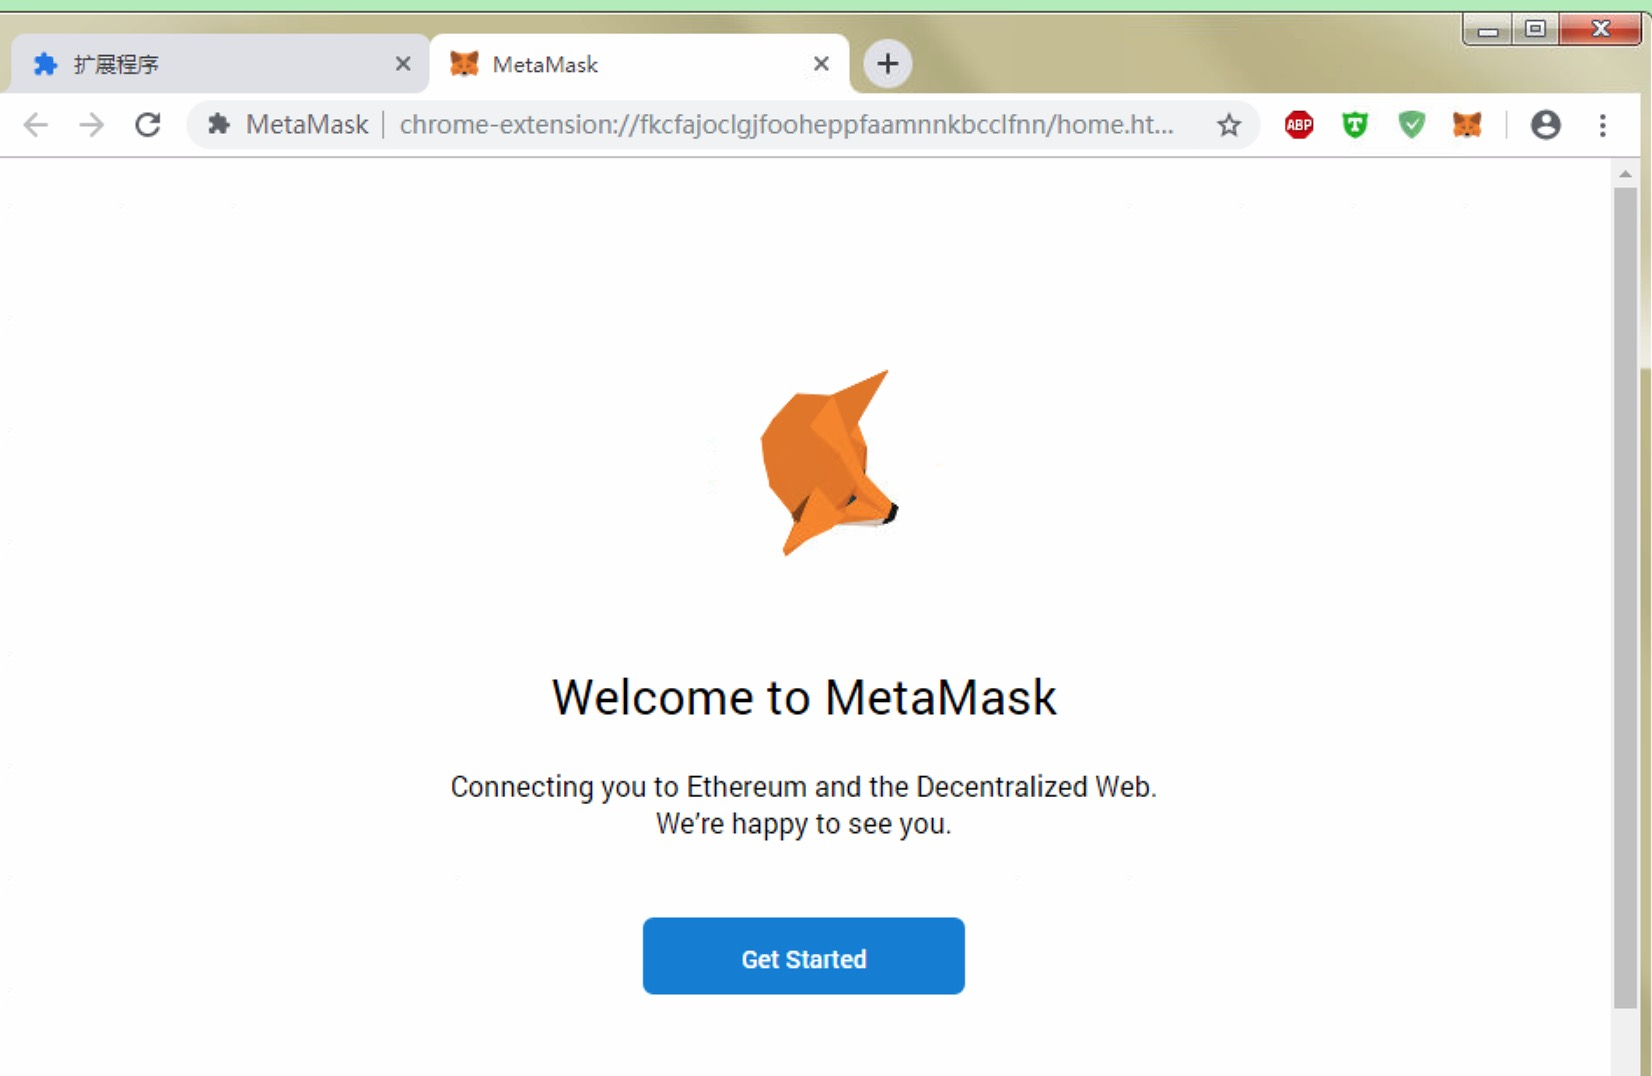Image resolution: width=1652 pixels, height=1076 pixels.
Task: Click the browser profile avatar icon
Action: point(1545,124)
